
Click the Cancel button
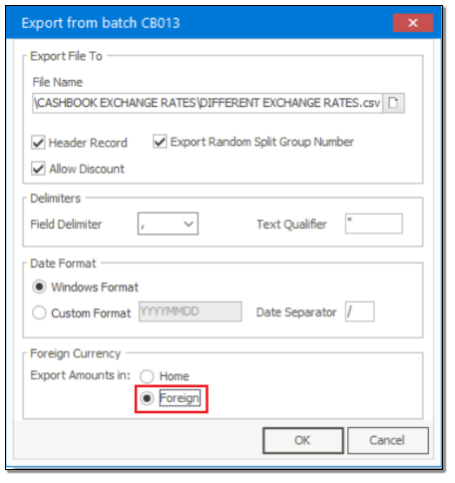click(388, 440)
